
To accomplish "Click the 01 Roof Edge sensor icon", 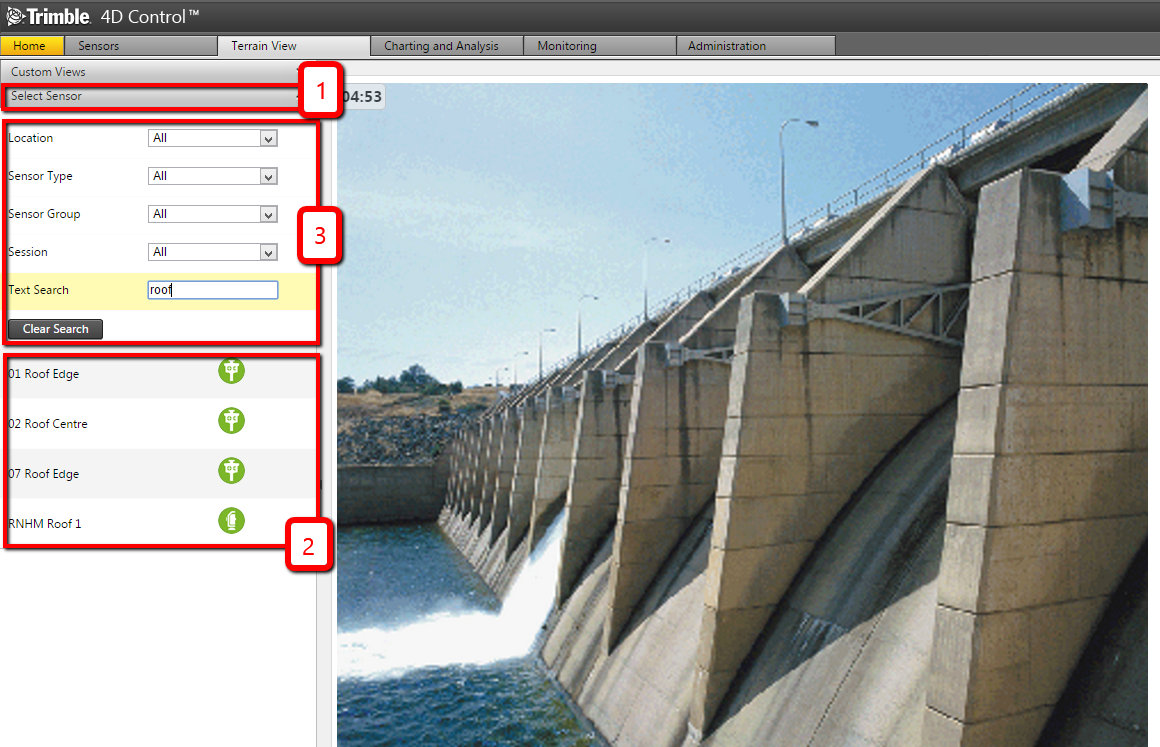I will pos(232,371).
